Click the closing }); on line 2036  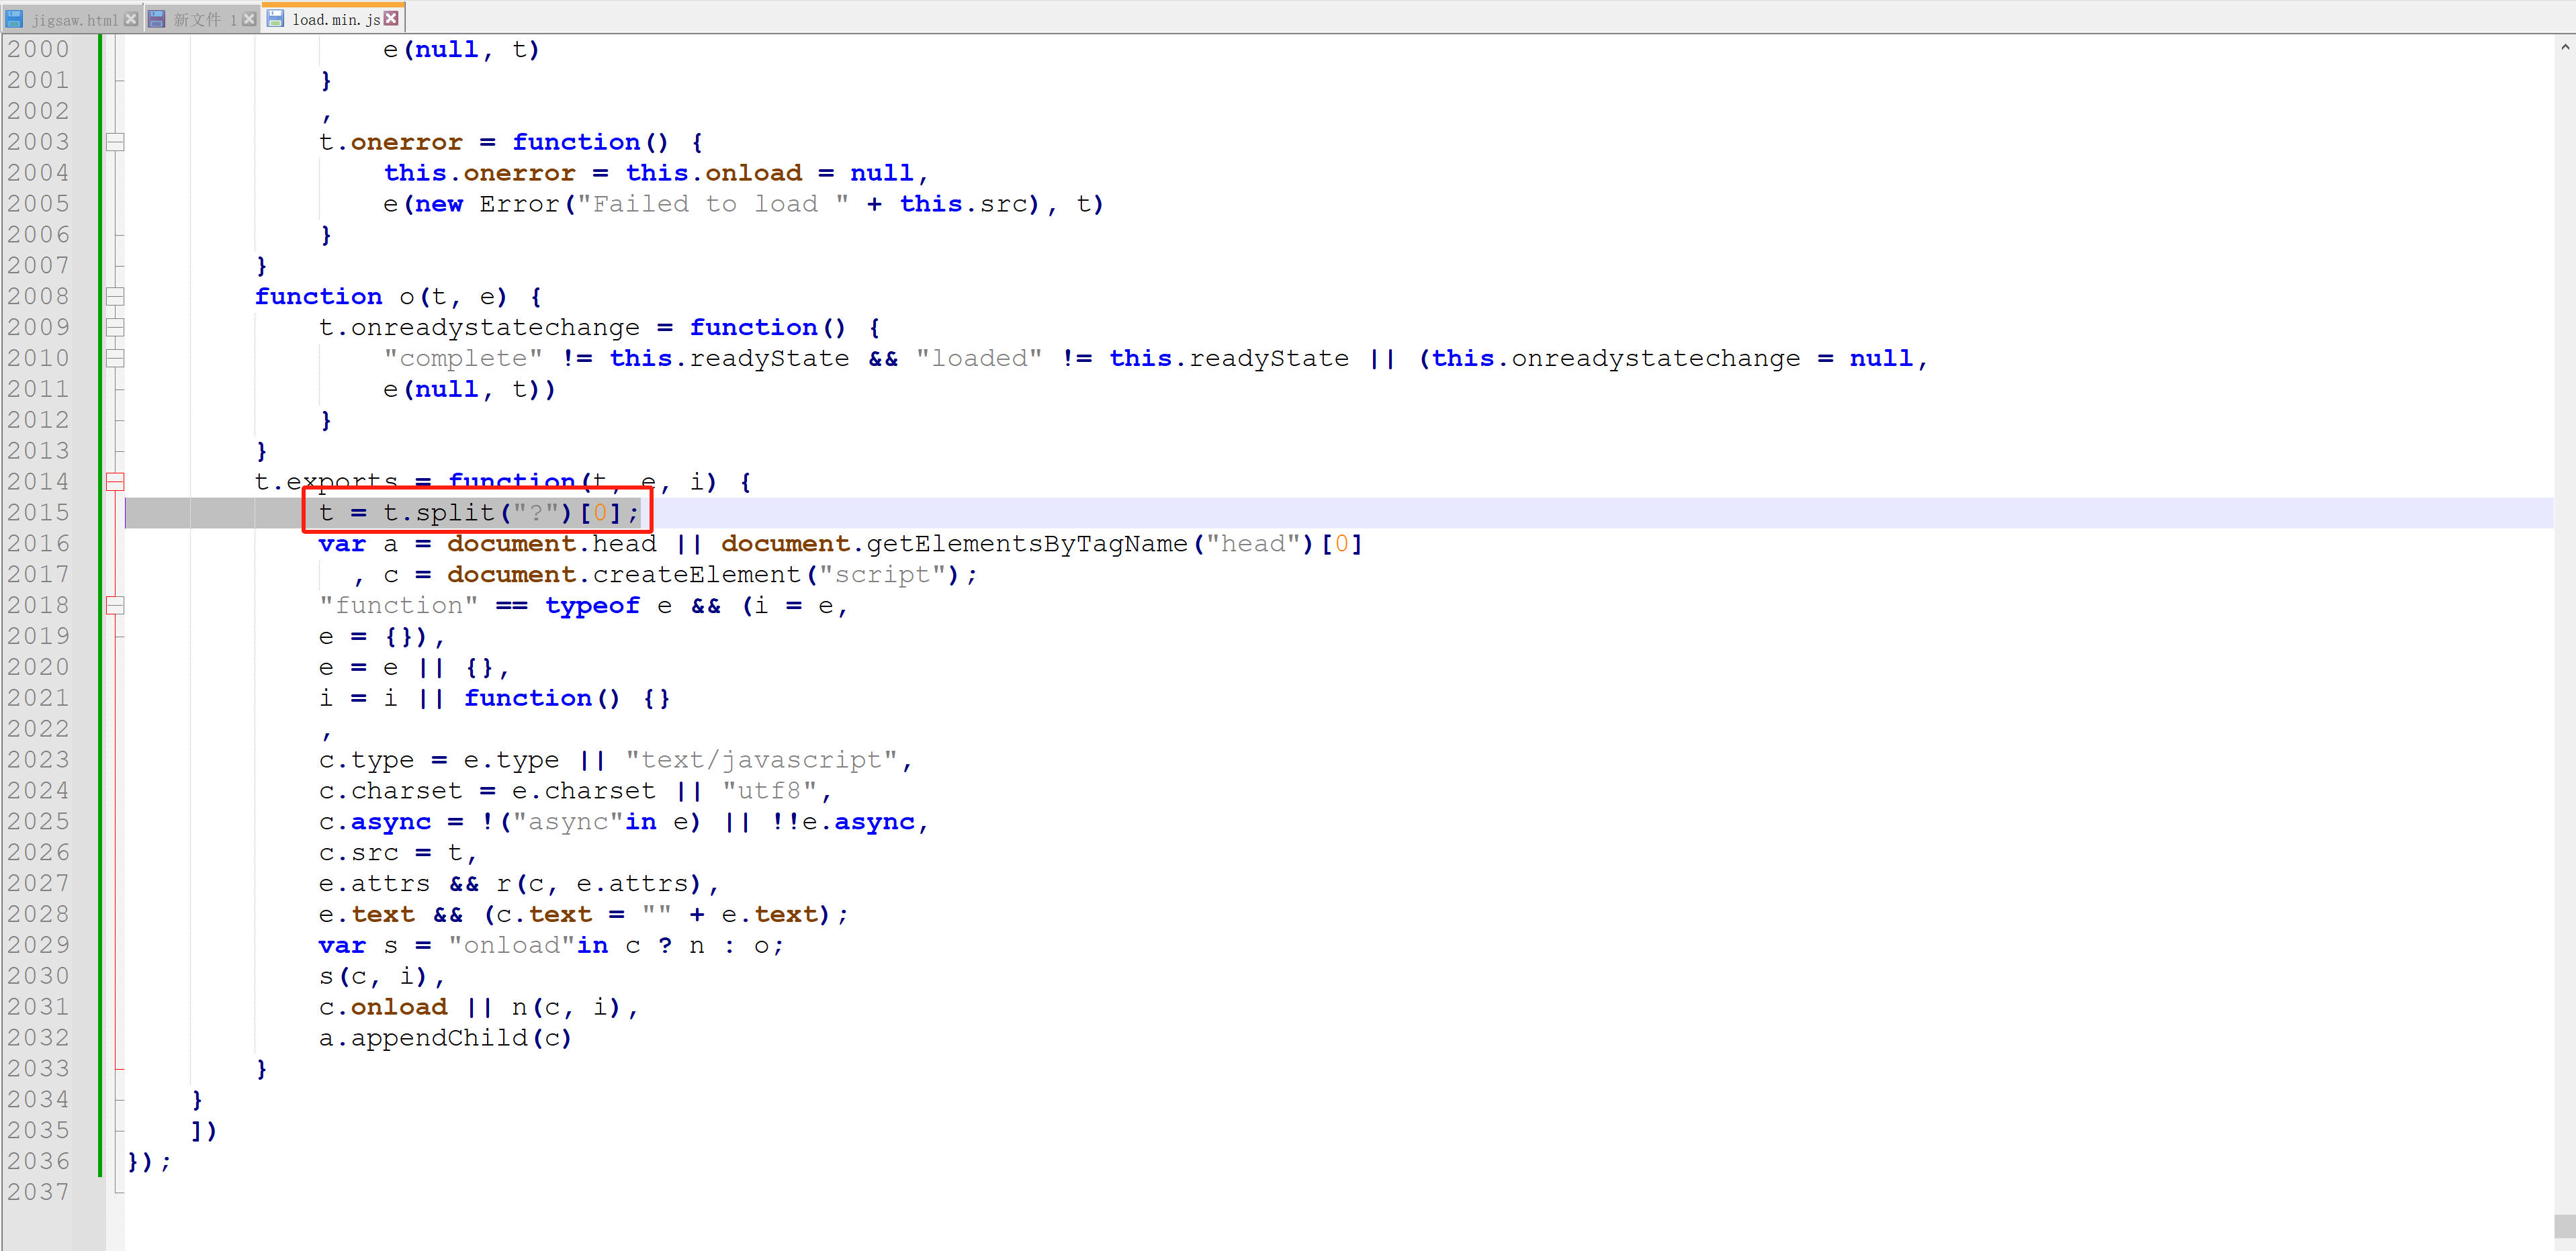[x=149, y=1162]
